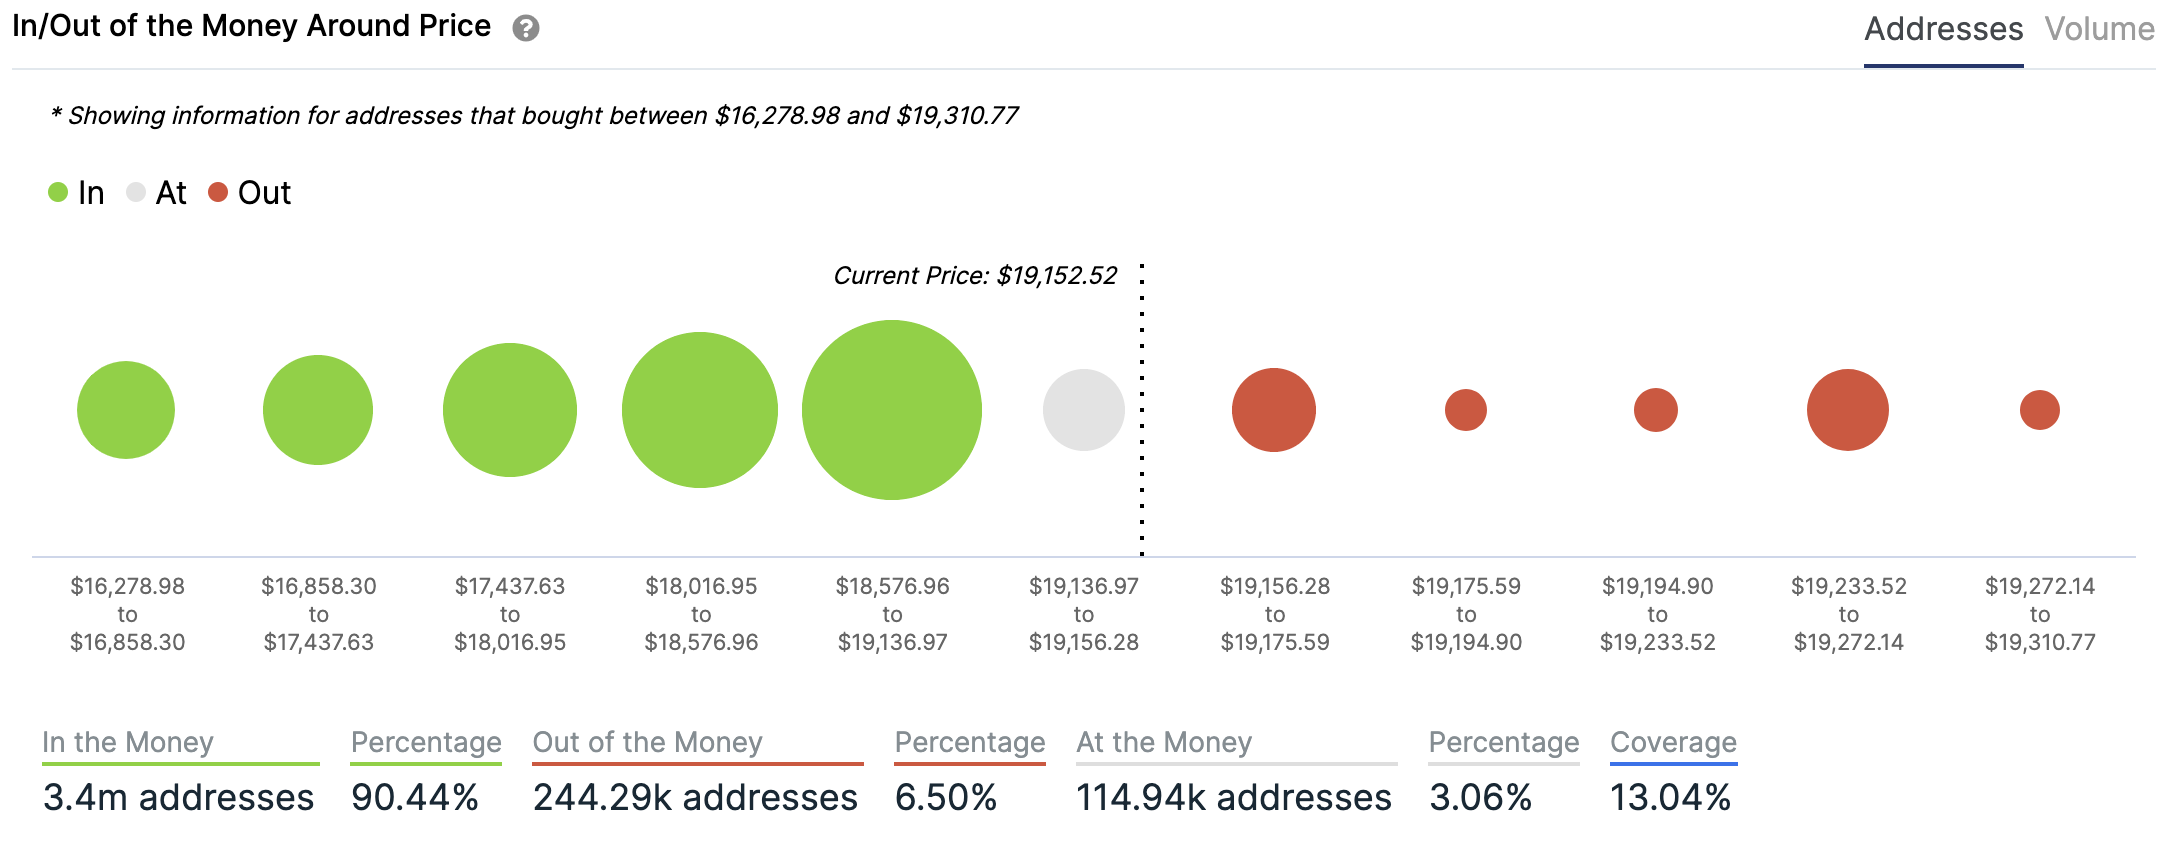Select the green bubble for $17,437.63 to $18,016.95
Image resolution: width=2172 pixels, height=844 pixels.
pyautogui.click(x=510, y=410)
